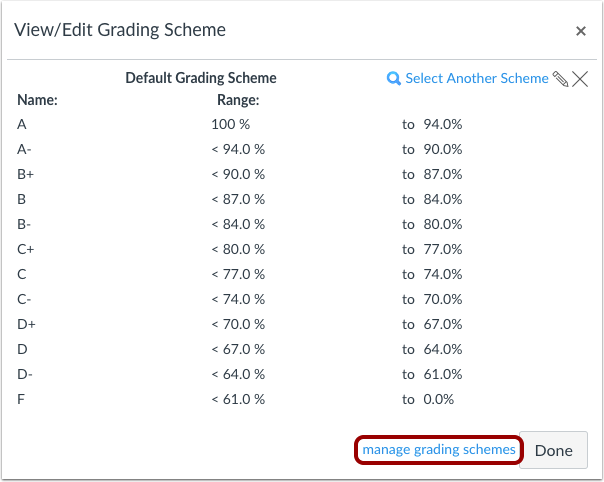Click the 'to 0.0%' lower bound
The height and width of the screenshot is (482, 604).
[428, 400]
